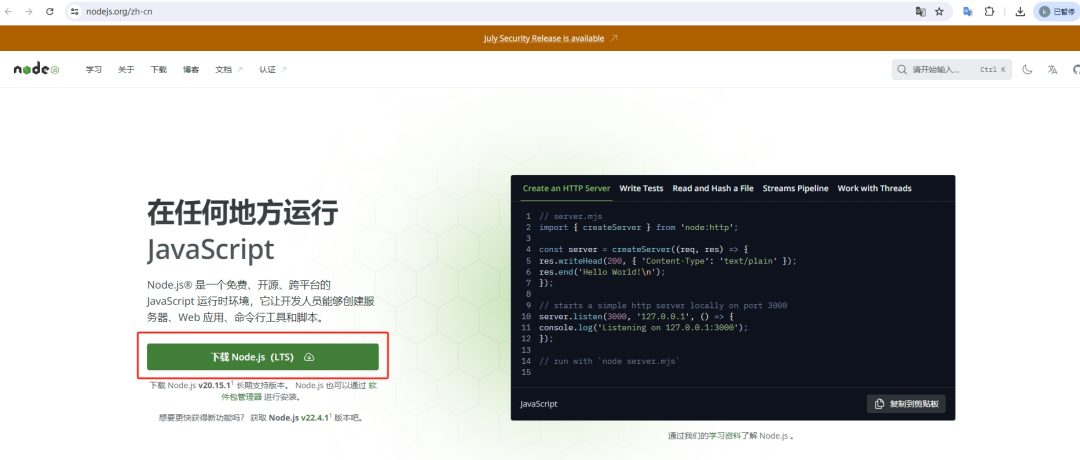Open the GitHub icon link

pyautogui.click(x=1076, y=70)
